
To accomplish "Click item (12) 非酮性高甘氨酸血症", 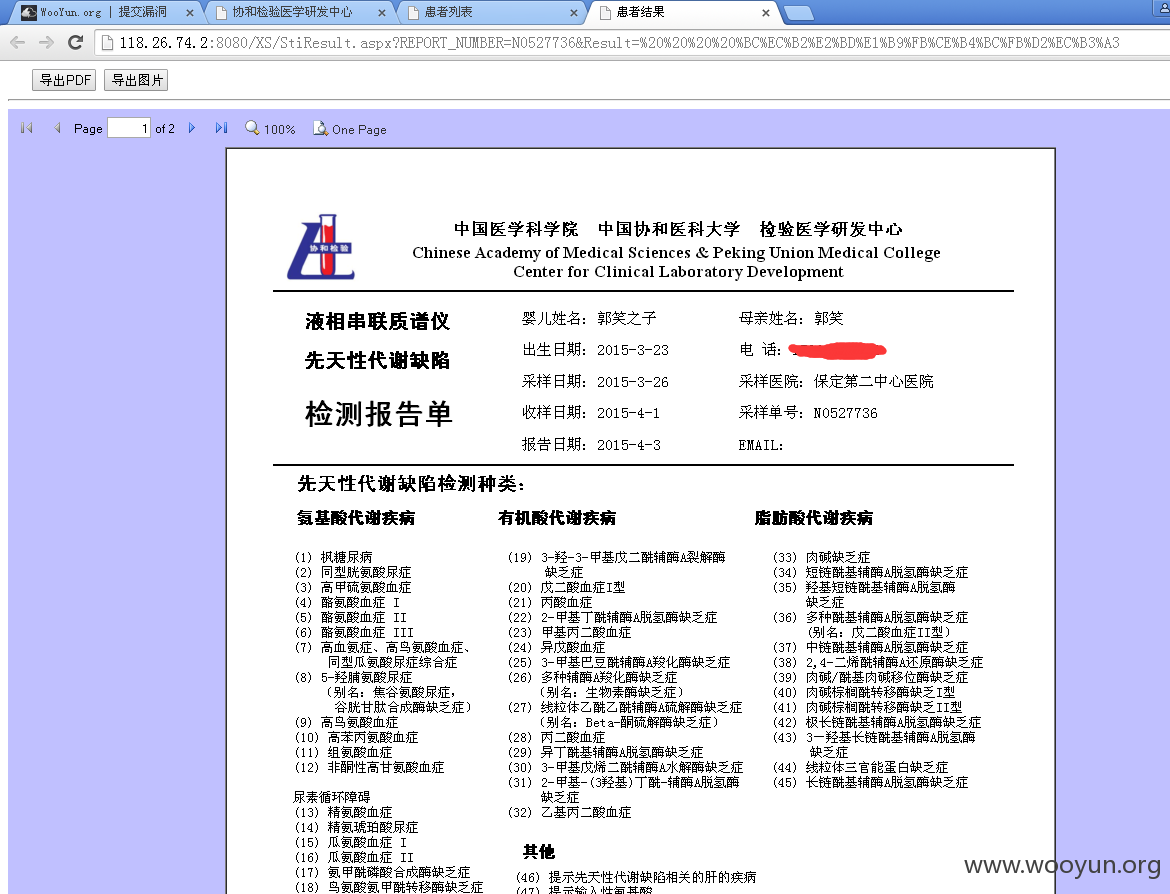I will click(x=369, y=767).
